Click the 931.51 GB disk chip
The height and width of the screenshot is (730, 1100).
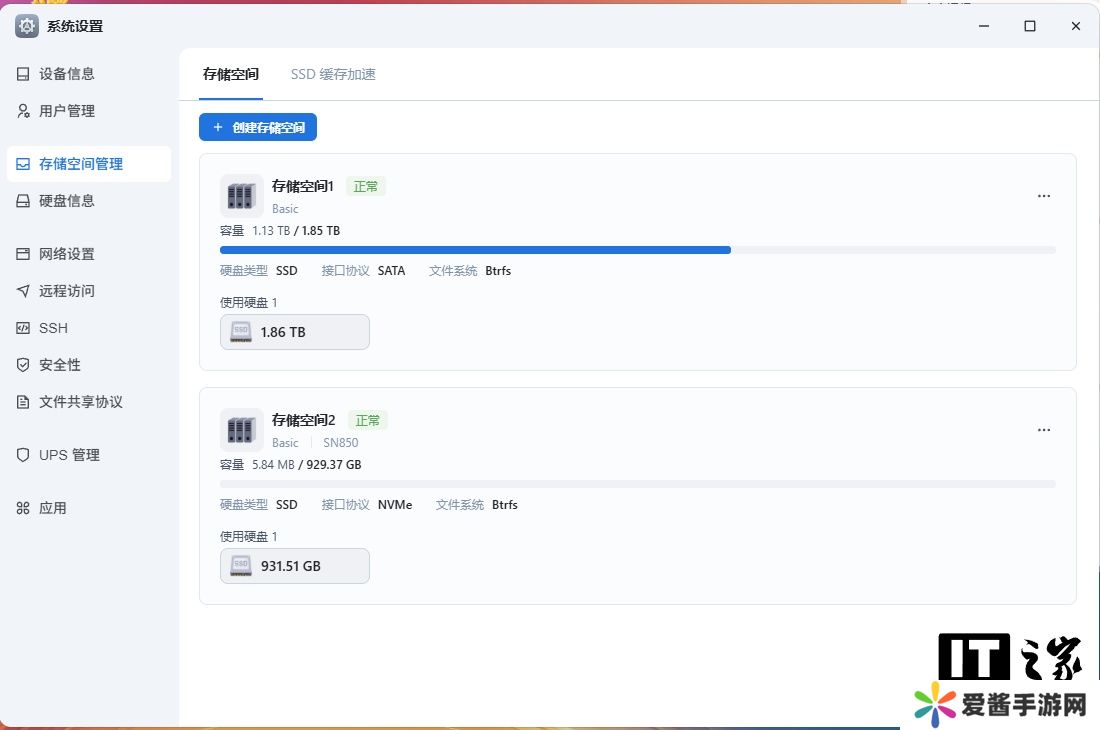(x=295, y=566)
